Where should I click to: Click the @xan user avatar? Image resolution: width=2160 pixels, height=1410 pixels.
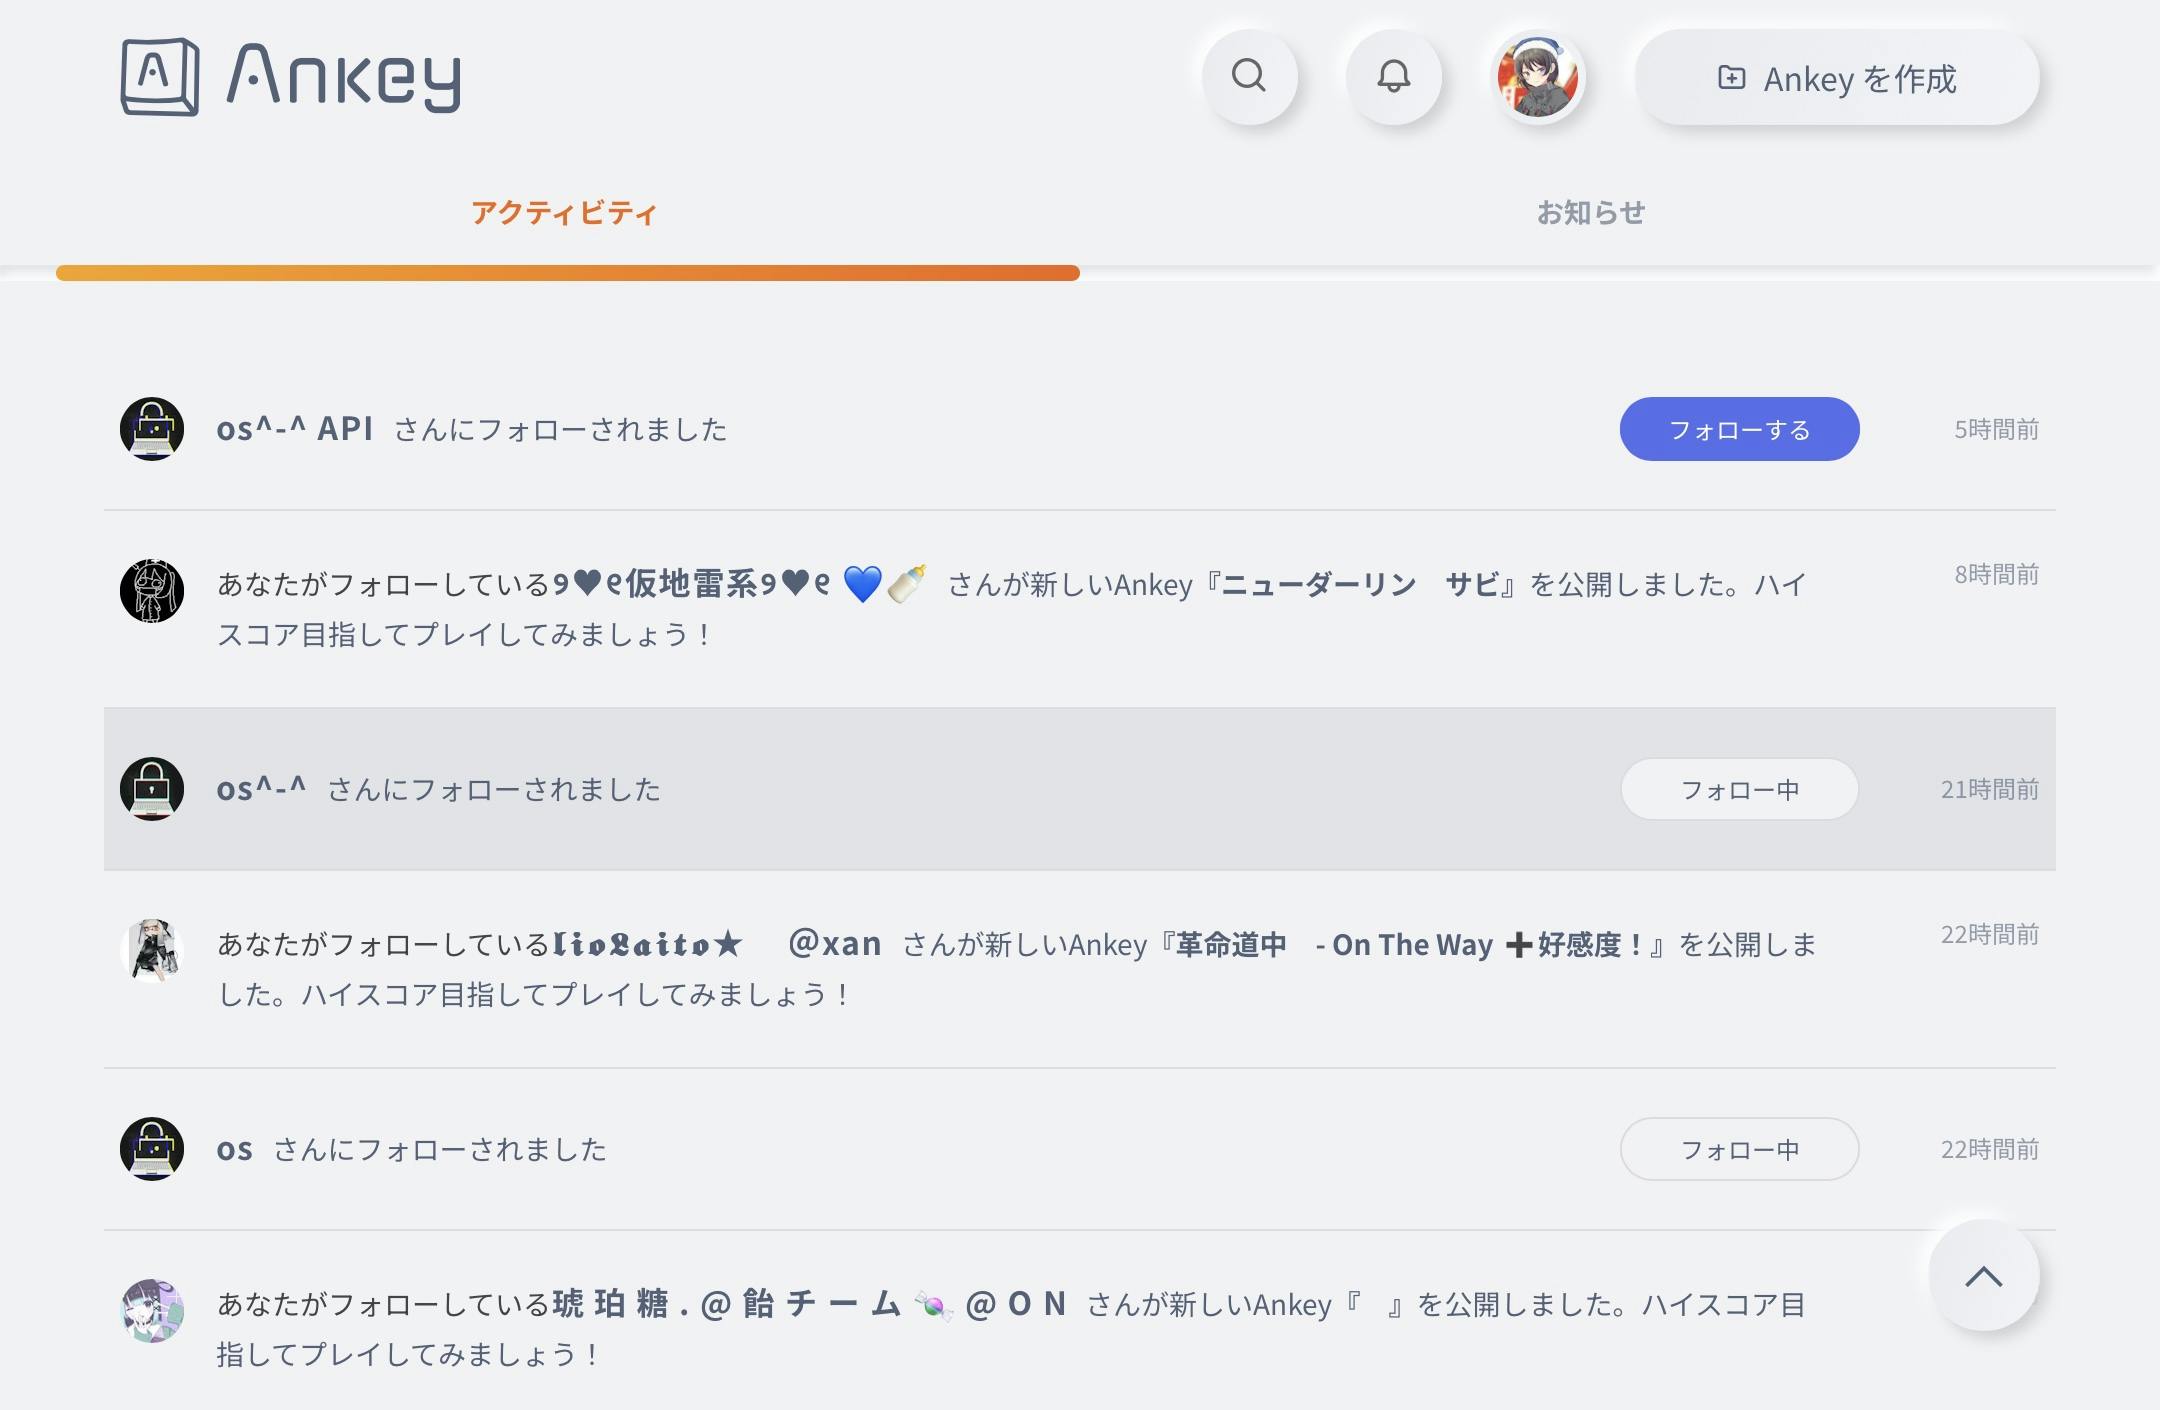(x=152, y=951)
